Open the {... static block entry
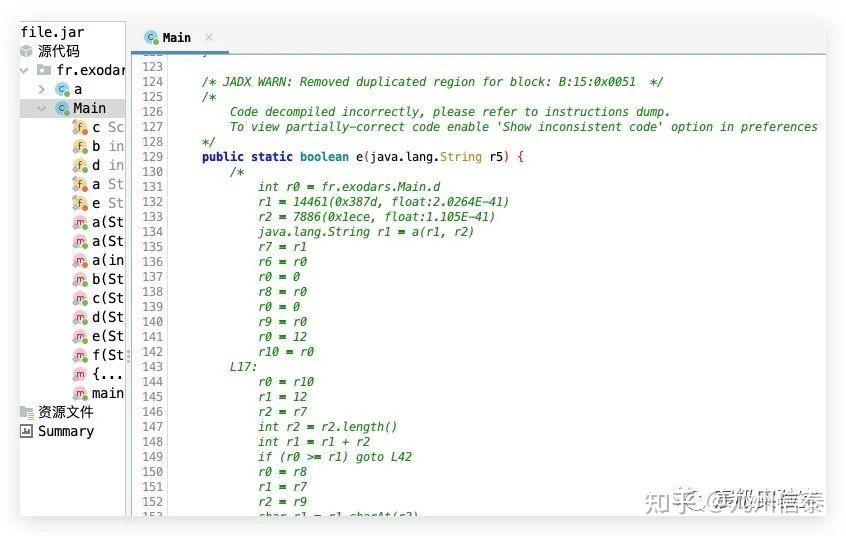The width and height of the screenshot is (846, 536). click(x=107, y=374)
